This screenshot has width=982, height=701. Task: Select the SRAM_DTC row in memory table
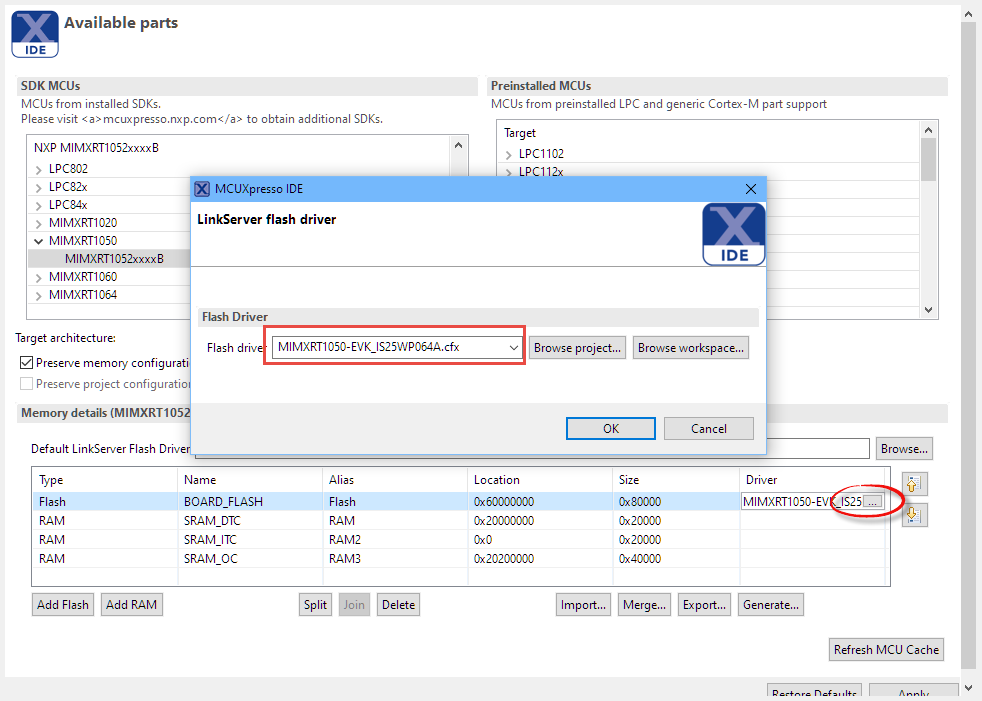coord(212,522)
